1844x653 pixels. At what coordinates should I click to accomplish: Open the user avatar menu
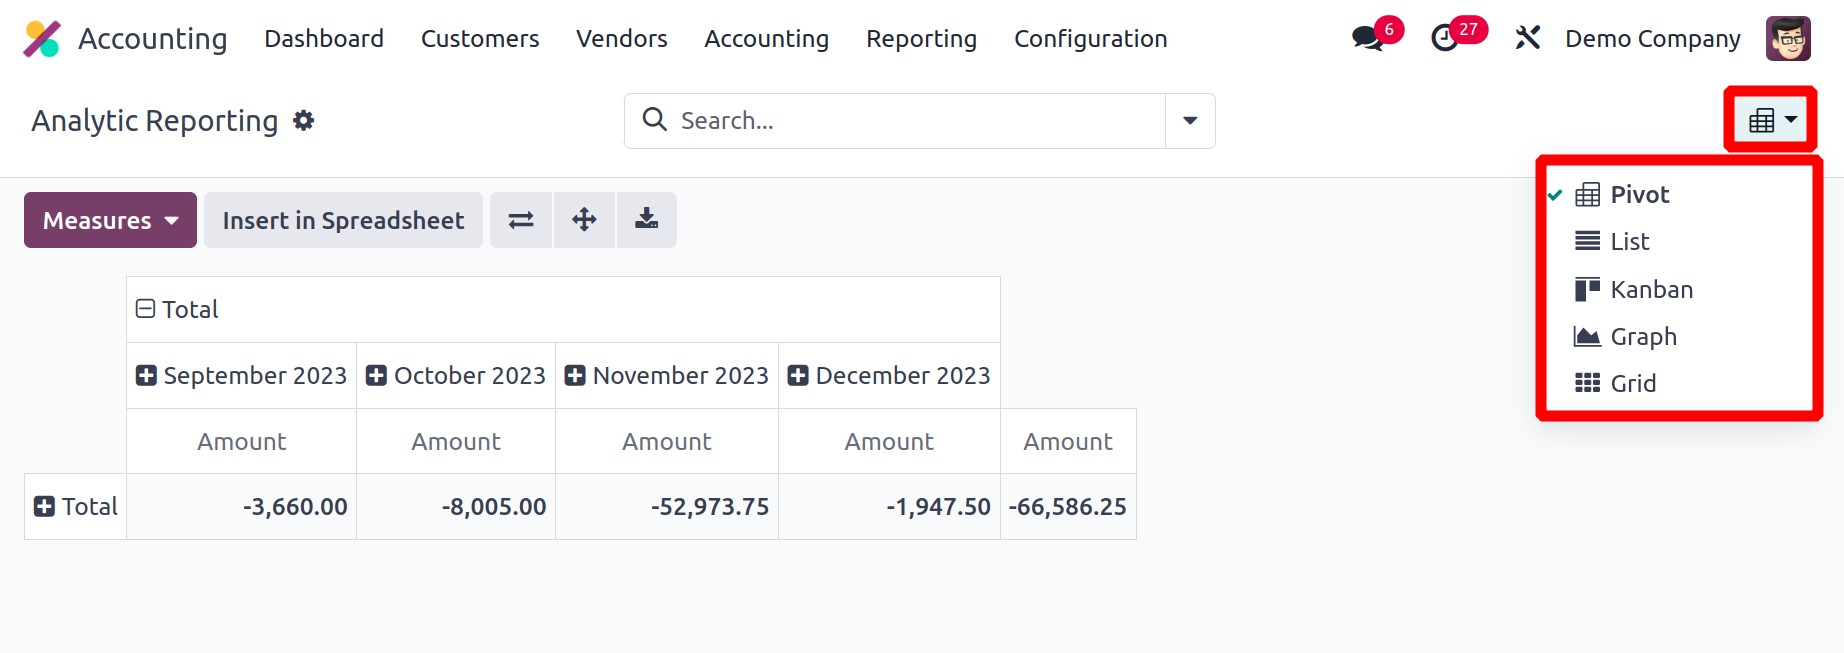point(1788,39)
